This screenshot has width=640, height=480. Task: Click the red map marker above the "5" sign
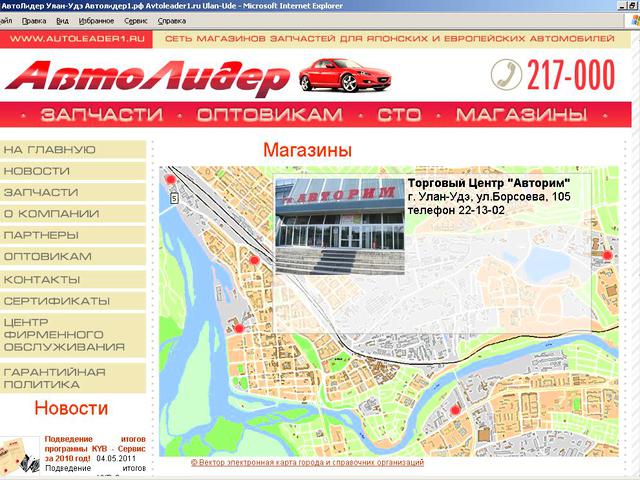pos(170,180)
